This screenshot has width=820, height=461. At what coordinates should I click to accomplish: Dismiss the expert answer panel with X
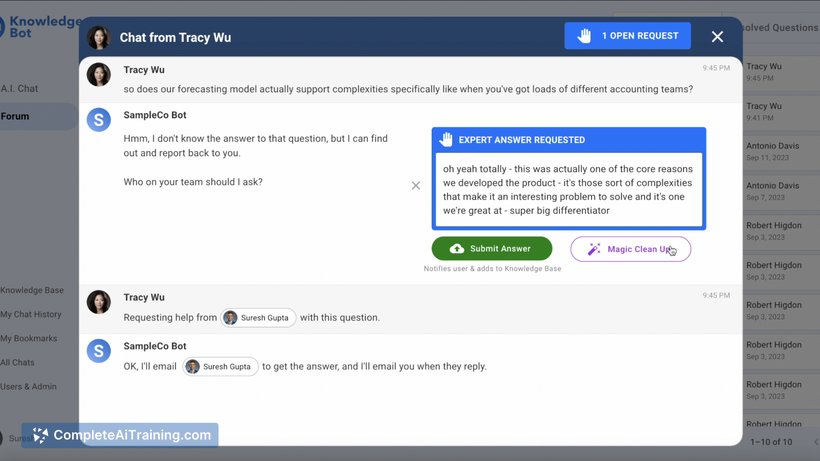click(416, 186)
